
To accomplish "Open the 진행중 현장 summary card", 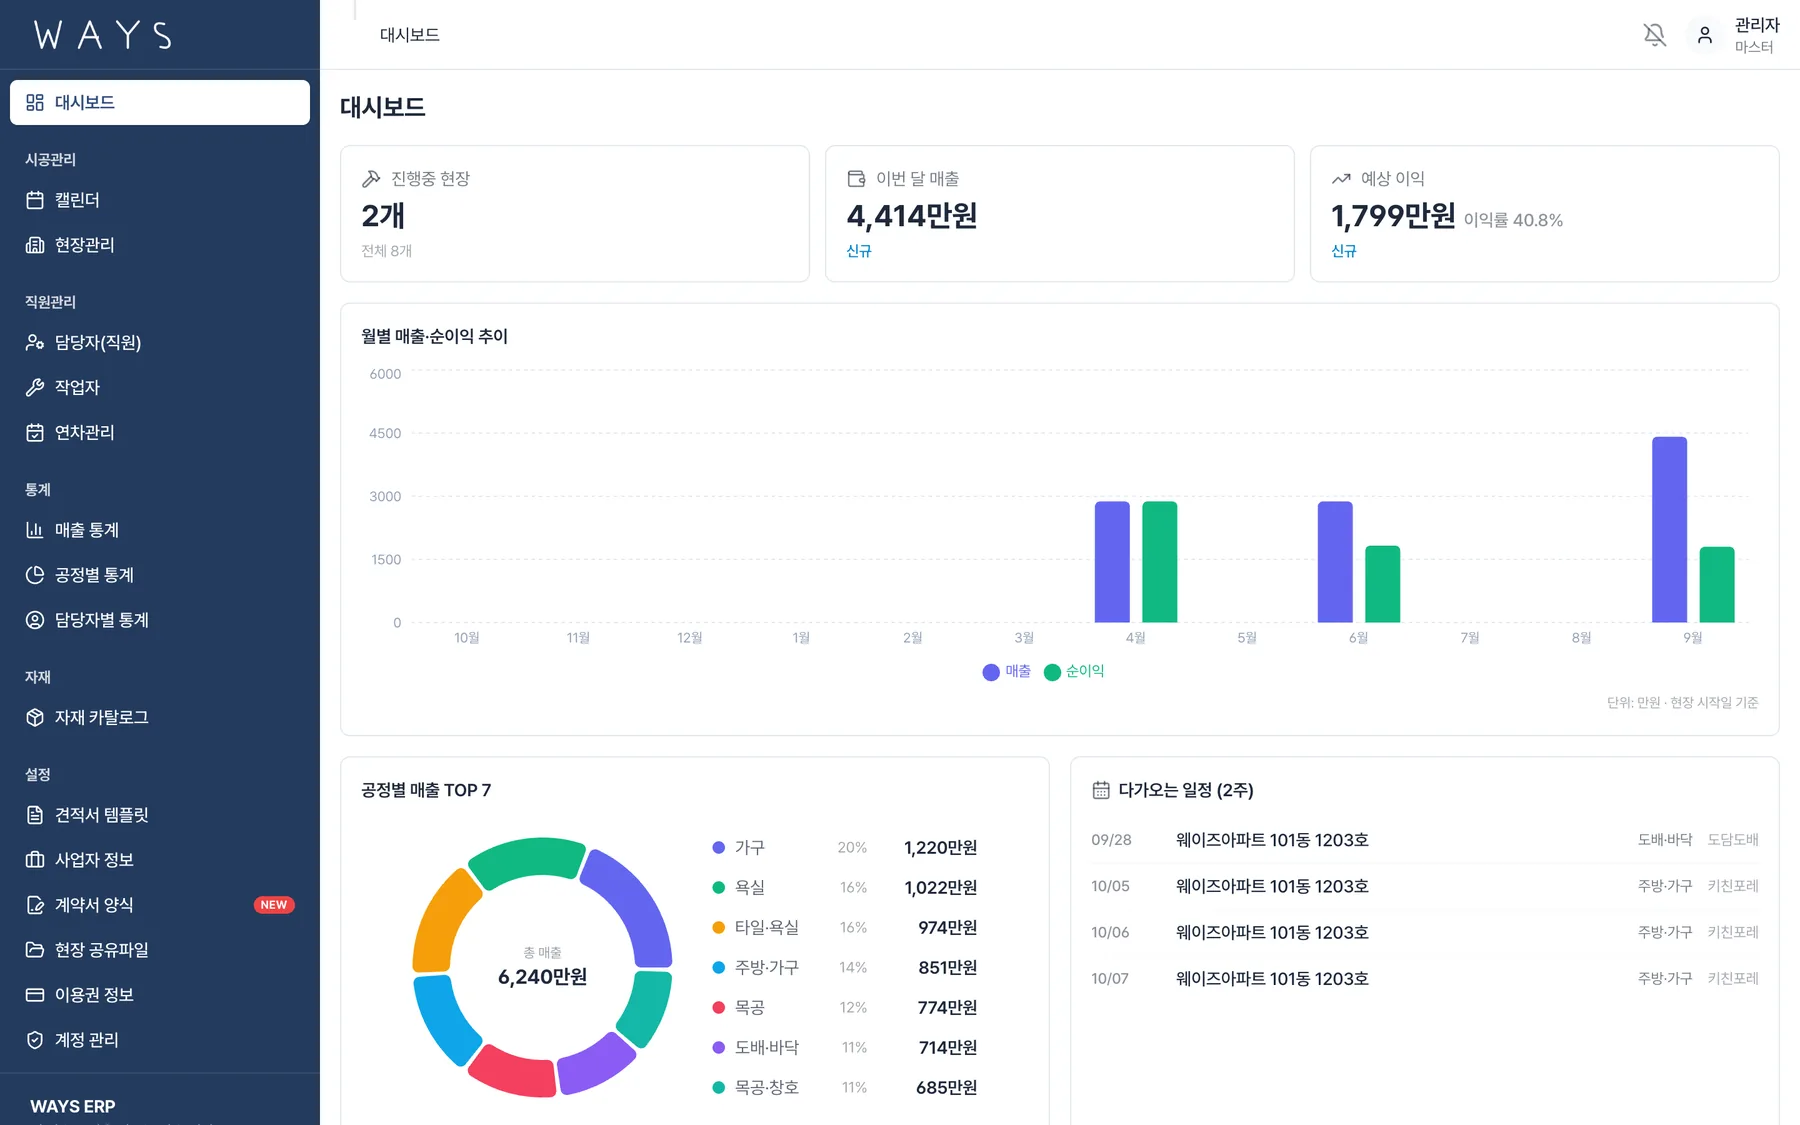I will (575, 214).
